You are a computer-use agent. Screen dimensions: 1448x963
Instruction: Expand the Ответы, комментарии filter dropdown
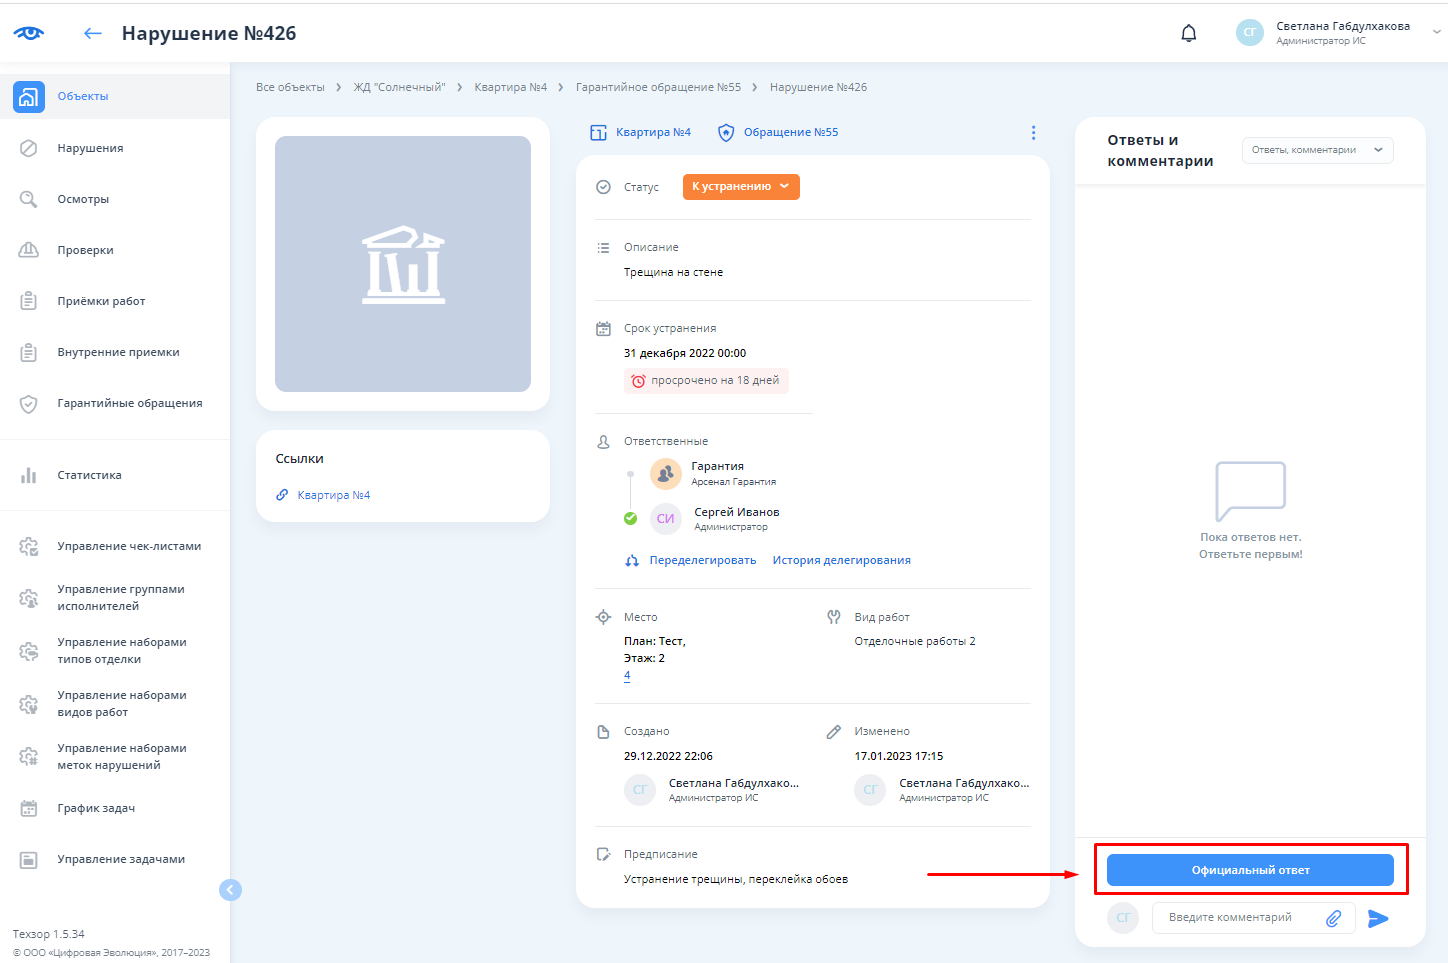(x=1317, y=150)
